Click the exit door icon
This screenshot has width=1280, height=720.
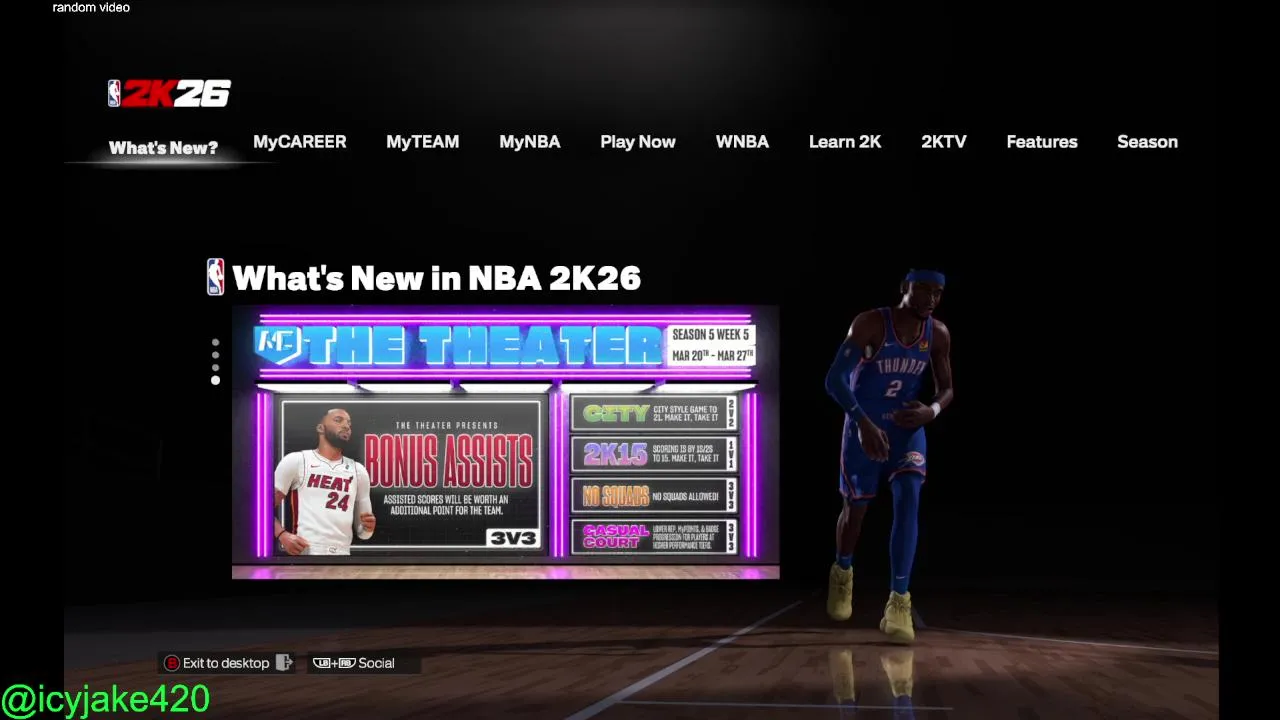coord(284,663)
